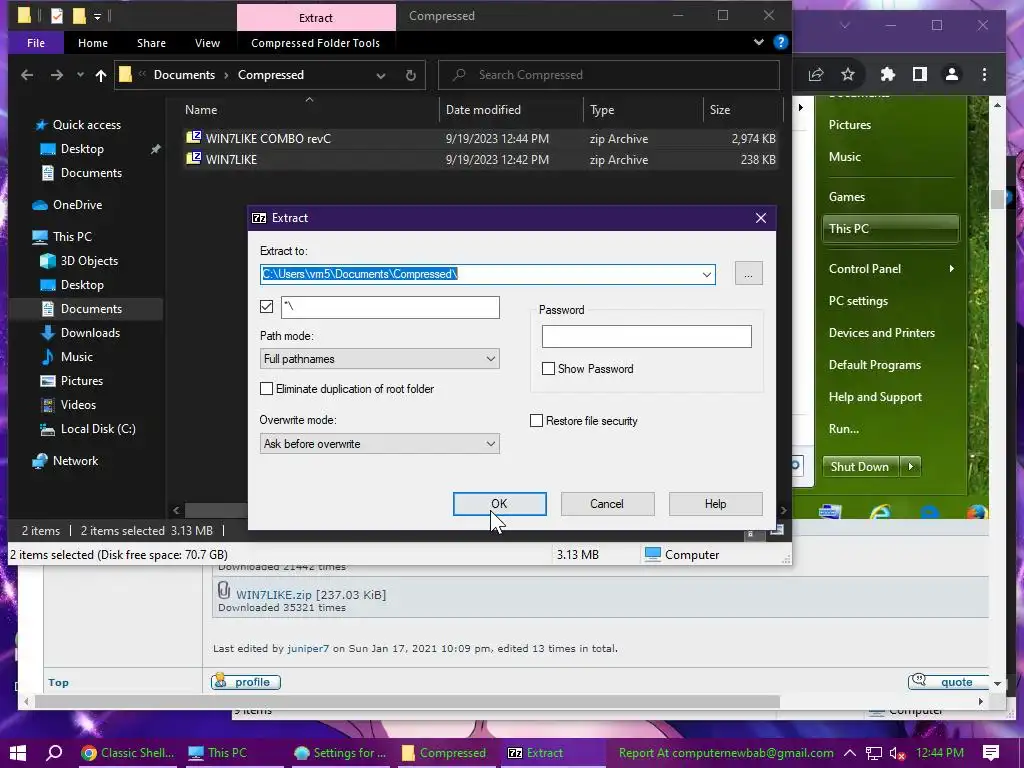Click the forum quote button

pyautogui.click(x=949, y=682)
